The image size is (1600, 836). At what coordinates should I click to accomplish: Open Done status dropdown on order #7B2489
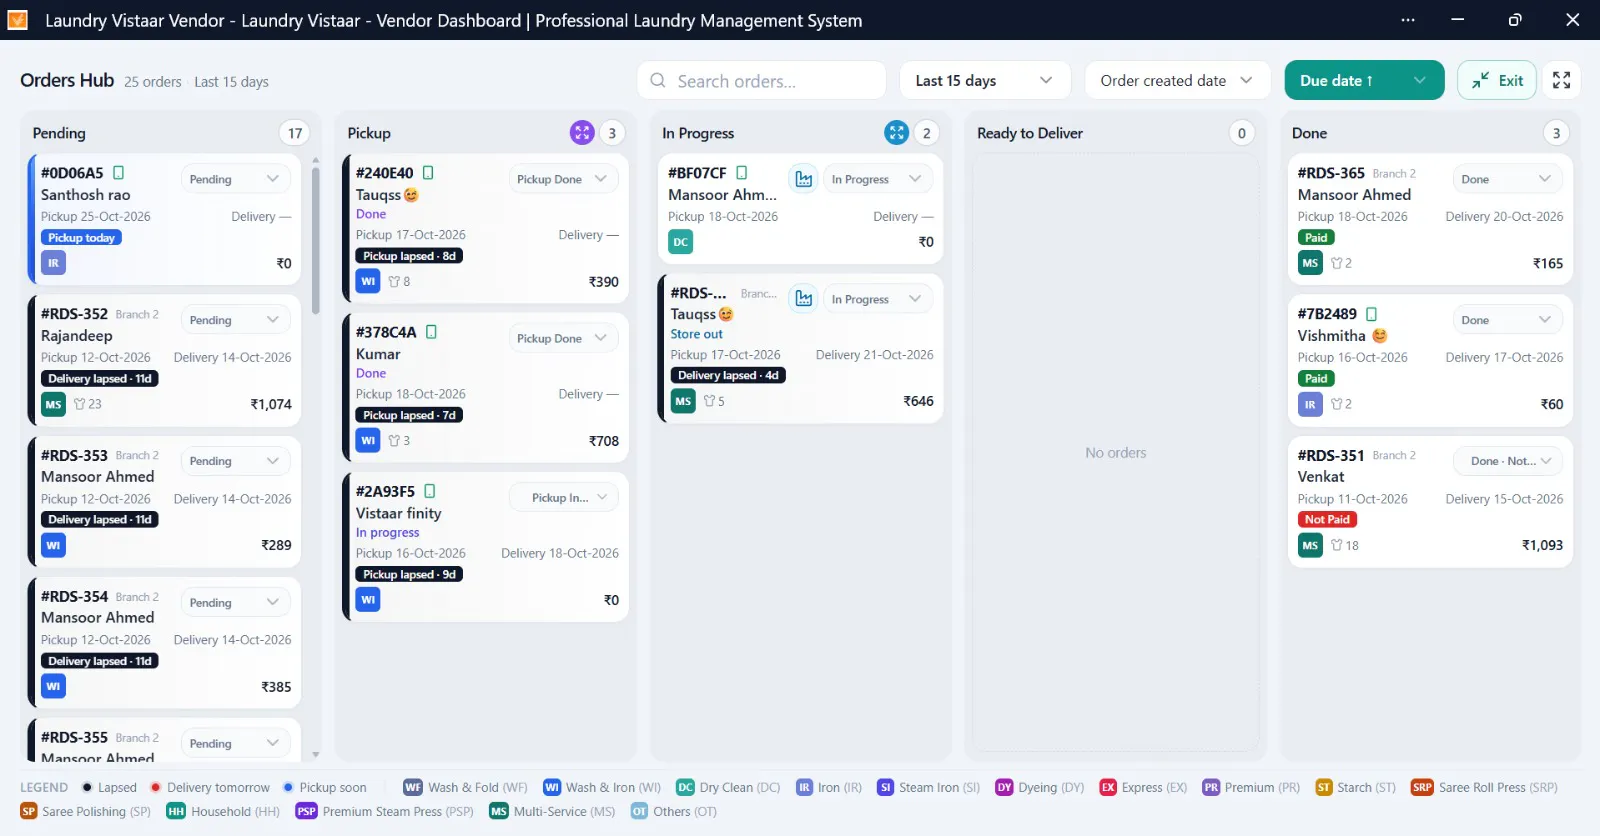[x=1507, y=320]
